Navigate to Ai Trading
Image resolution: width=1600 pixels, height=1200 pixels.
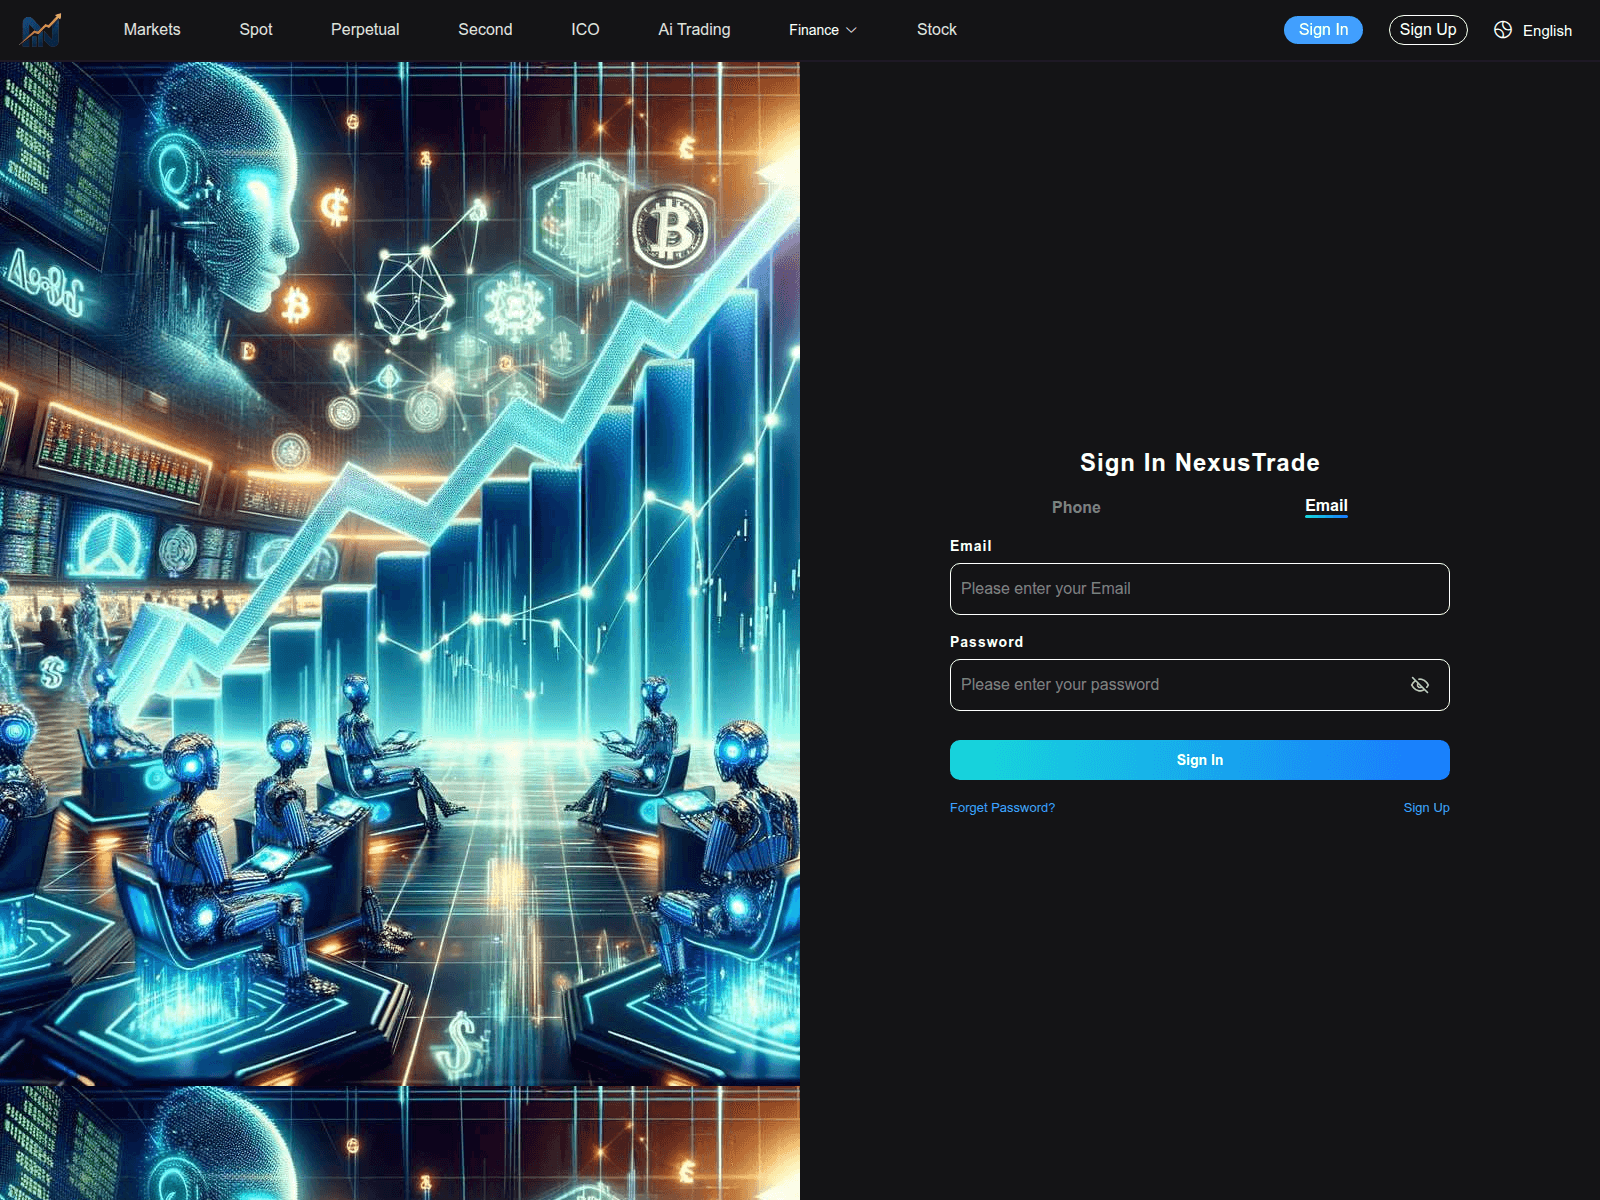(694, 30)
